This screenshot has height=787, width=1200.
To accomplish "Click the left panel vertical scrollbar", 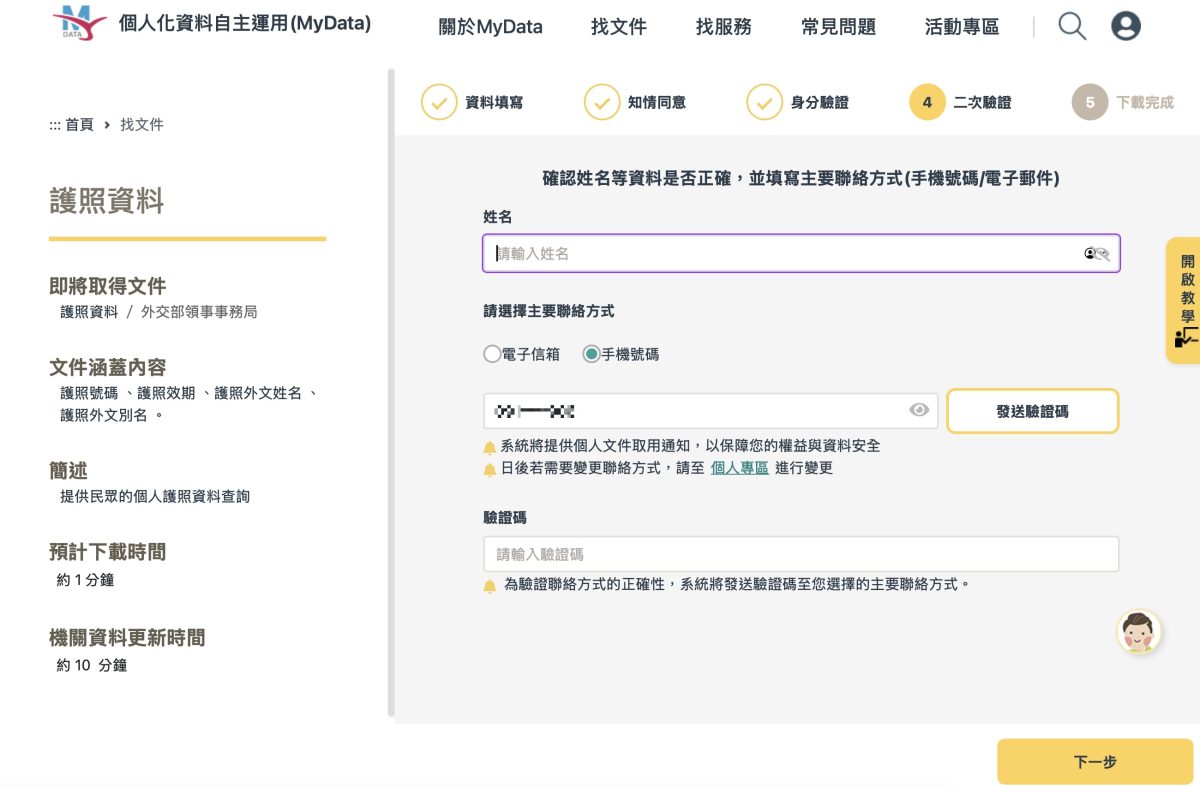I will point(391,392).
